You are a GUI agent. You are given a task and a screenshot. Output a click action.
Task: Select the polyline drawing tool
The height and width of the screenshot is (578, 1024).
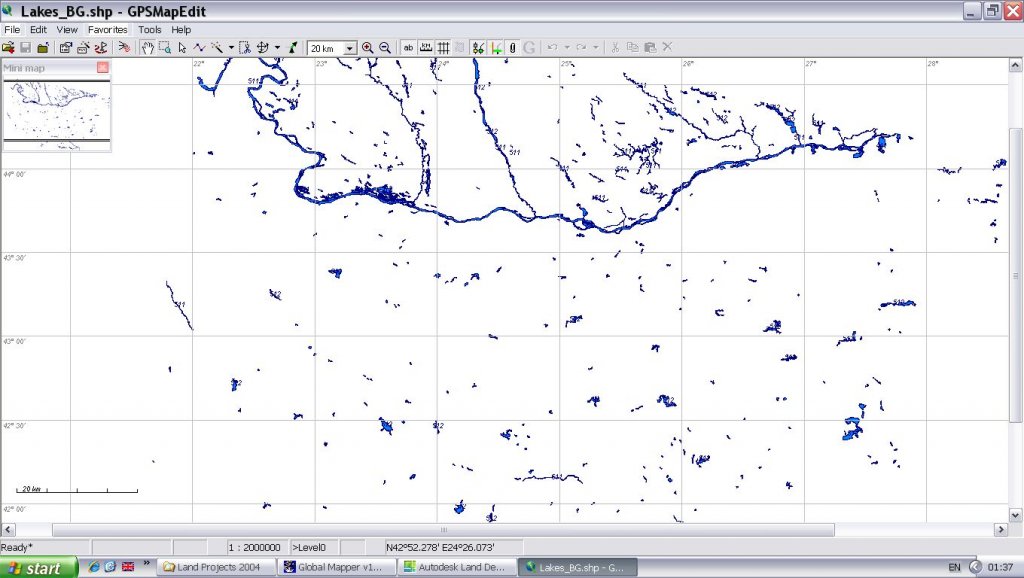[x=199, y=47]
